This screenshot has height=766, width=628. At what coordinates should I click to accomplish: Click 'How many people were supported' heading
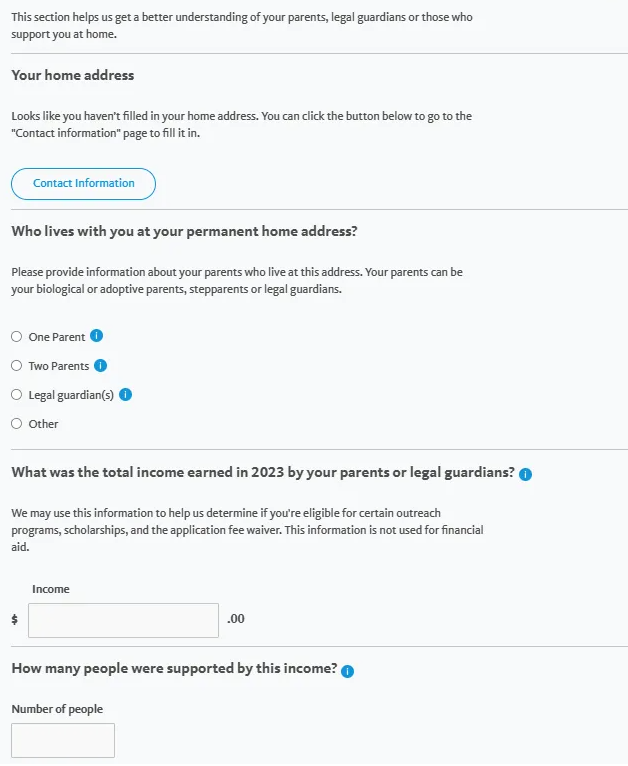[174, 669]
